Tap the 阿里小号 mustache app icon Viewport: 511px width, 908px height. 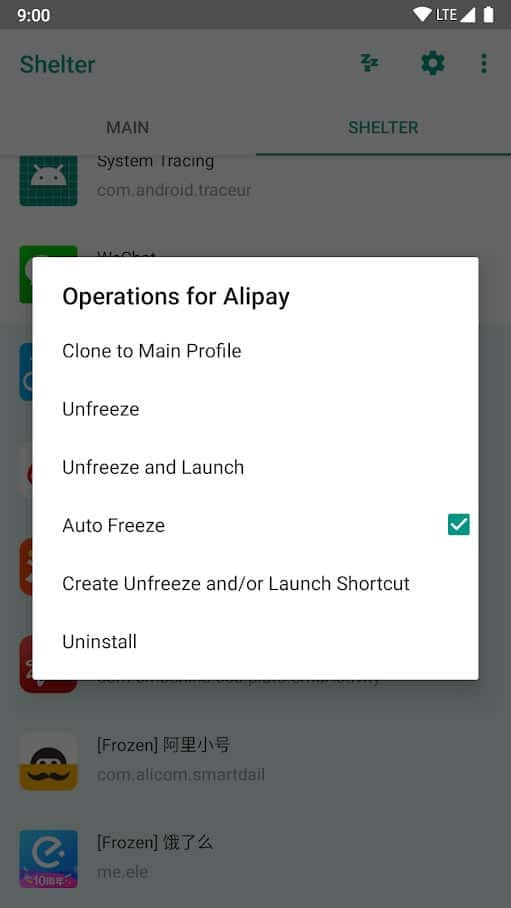pos(49,761)
